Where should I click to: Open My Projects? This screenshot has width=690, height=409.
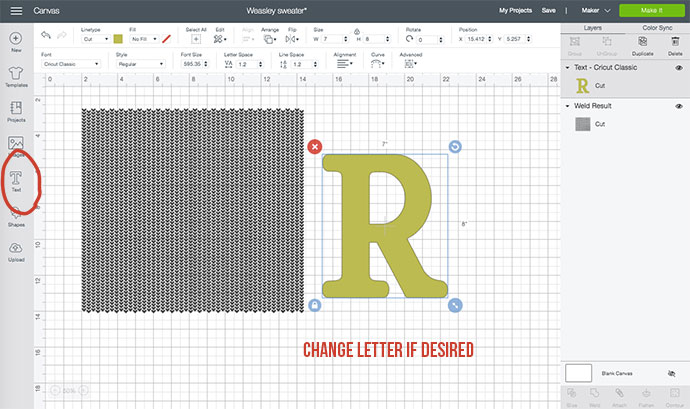click(515, 11)
